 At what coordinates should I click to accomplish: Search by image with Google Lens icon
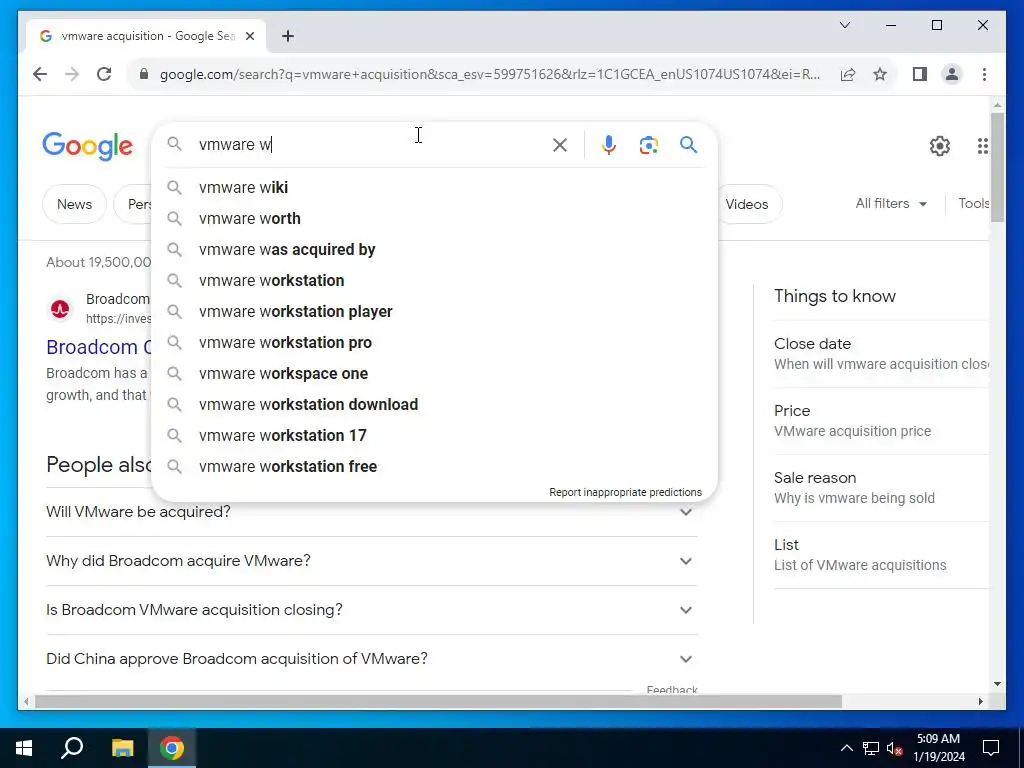tap(648, 145)
